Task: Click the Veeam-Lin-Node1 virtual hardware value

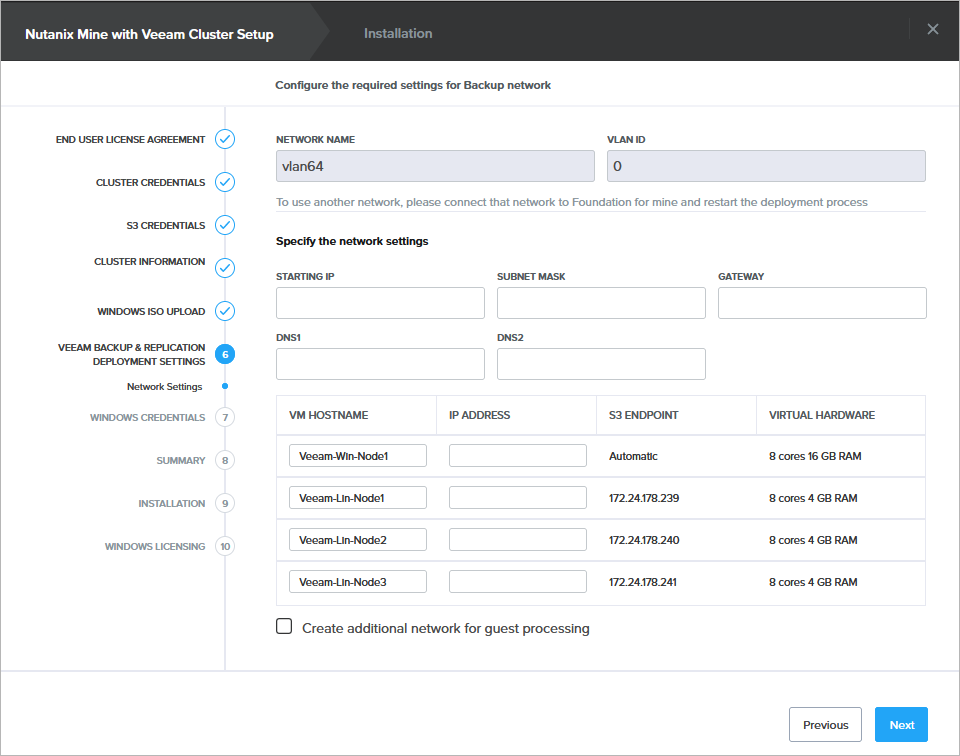Action: point(813,498)
